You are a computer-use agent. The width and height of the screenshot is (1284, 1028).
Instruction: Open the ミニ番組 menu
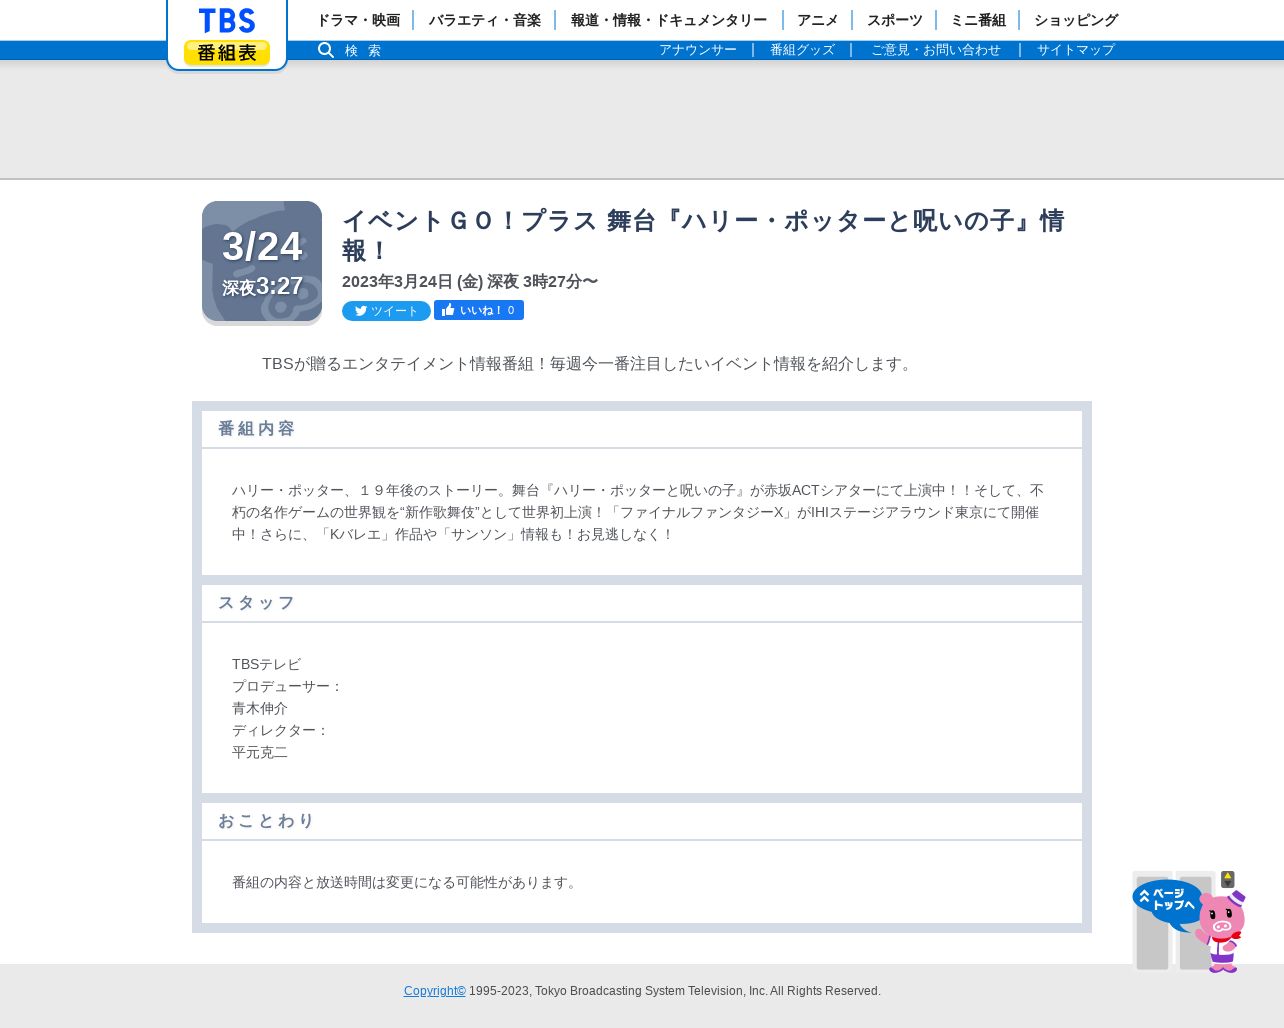coord(978,20)
